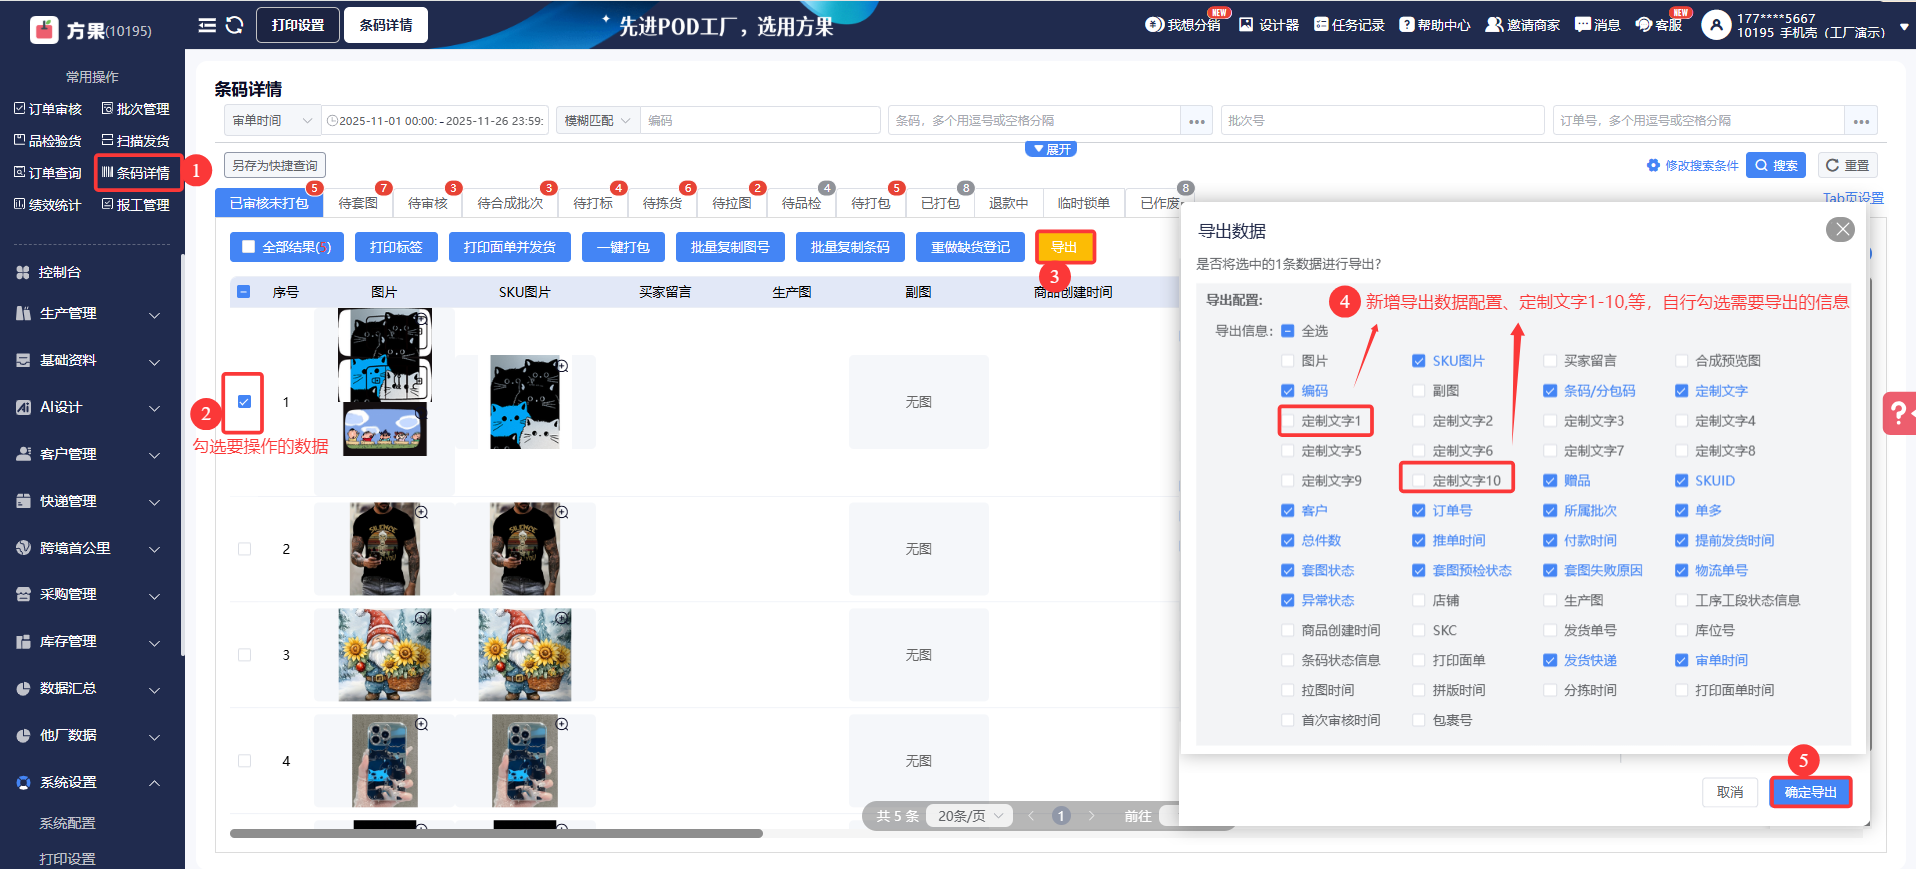1916x869 pixels.
Task: Open the 我想分佣 commission icon
Action: pyautogui.click(x=1154, y=25)
